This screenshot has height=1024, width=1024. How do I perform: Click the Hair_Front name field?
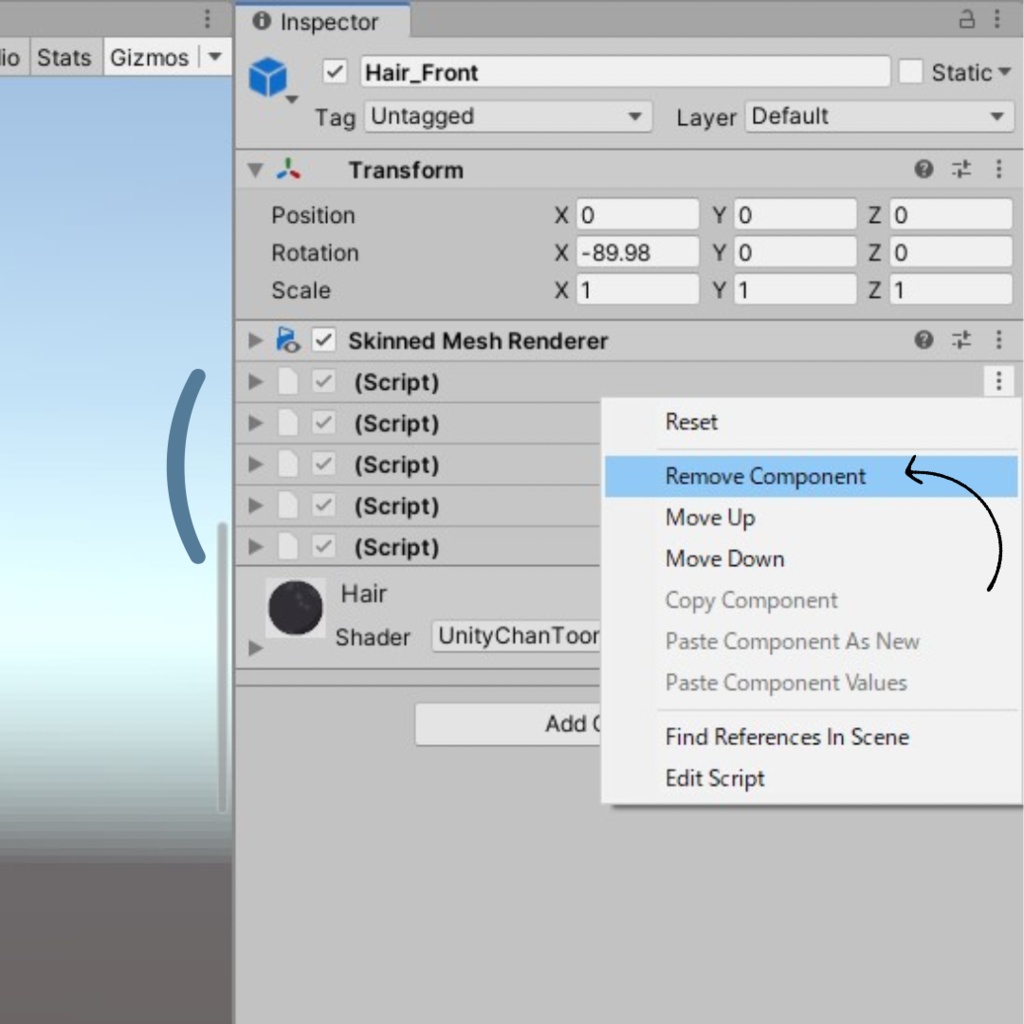tap(625, 72)
